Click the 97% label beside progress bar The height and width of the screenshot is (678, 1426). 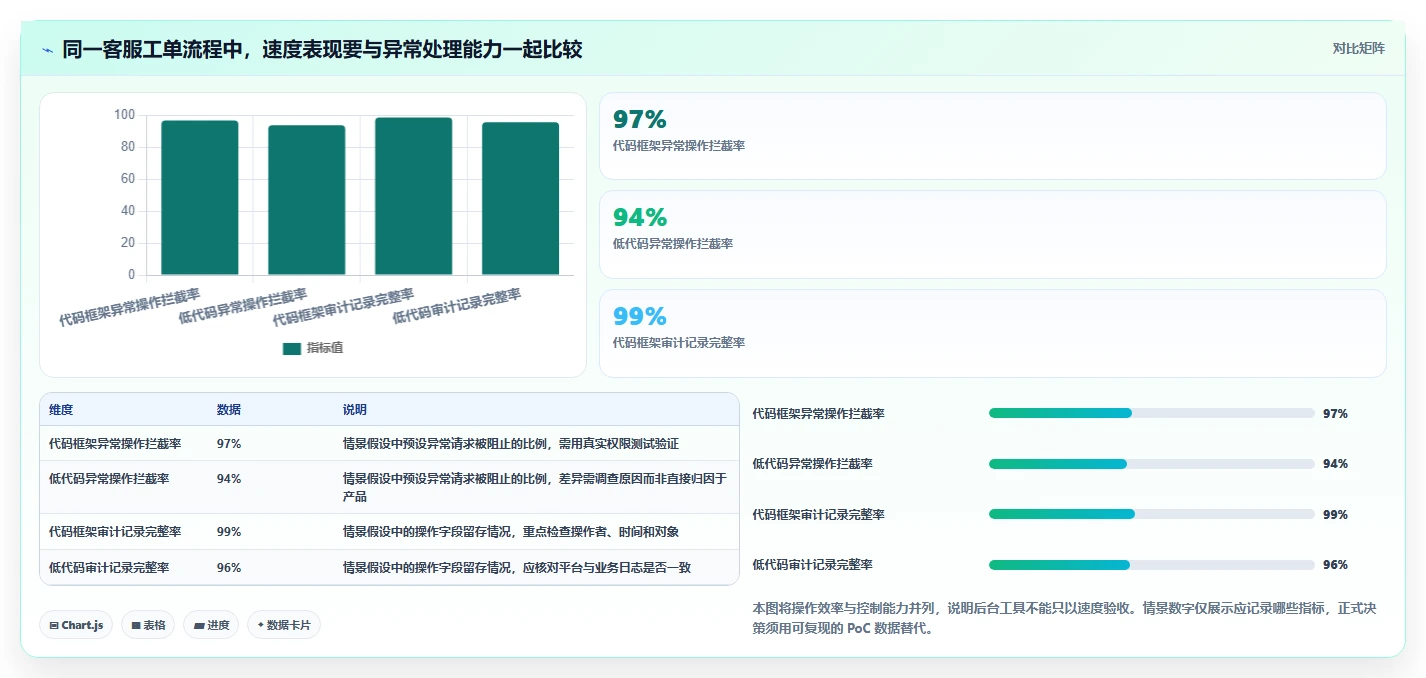pos(1335,414)
